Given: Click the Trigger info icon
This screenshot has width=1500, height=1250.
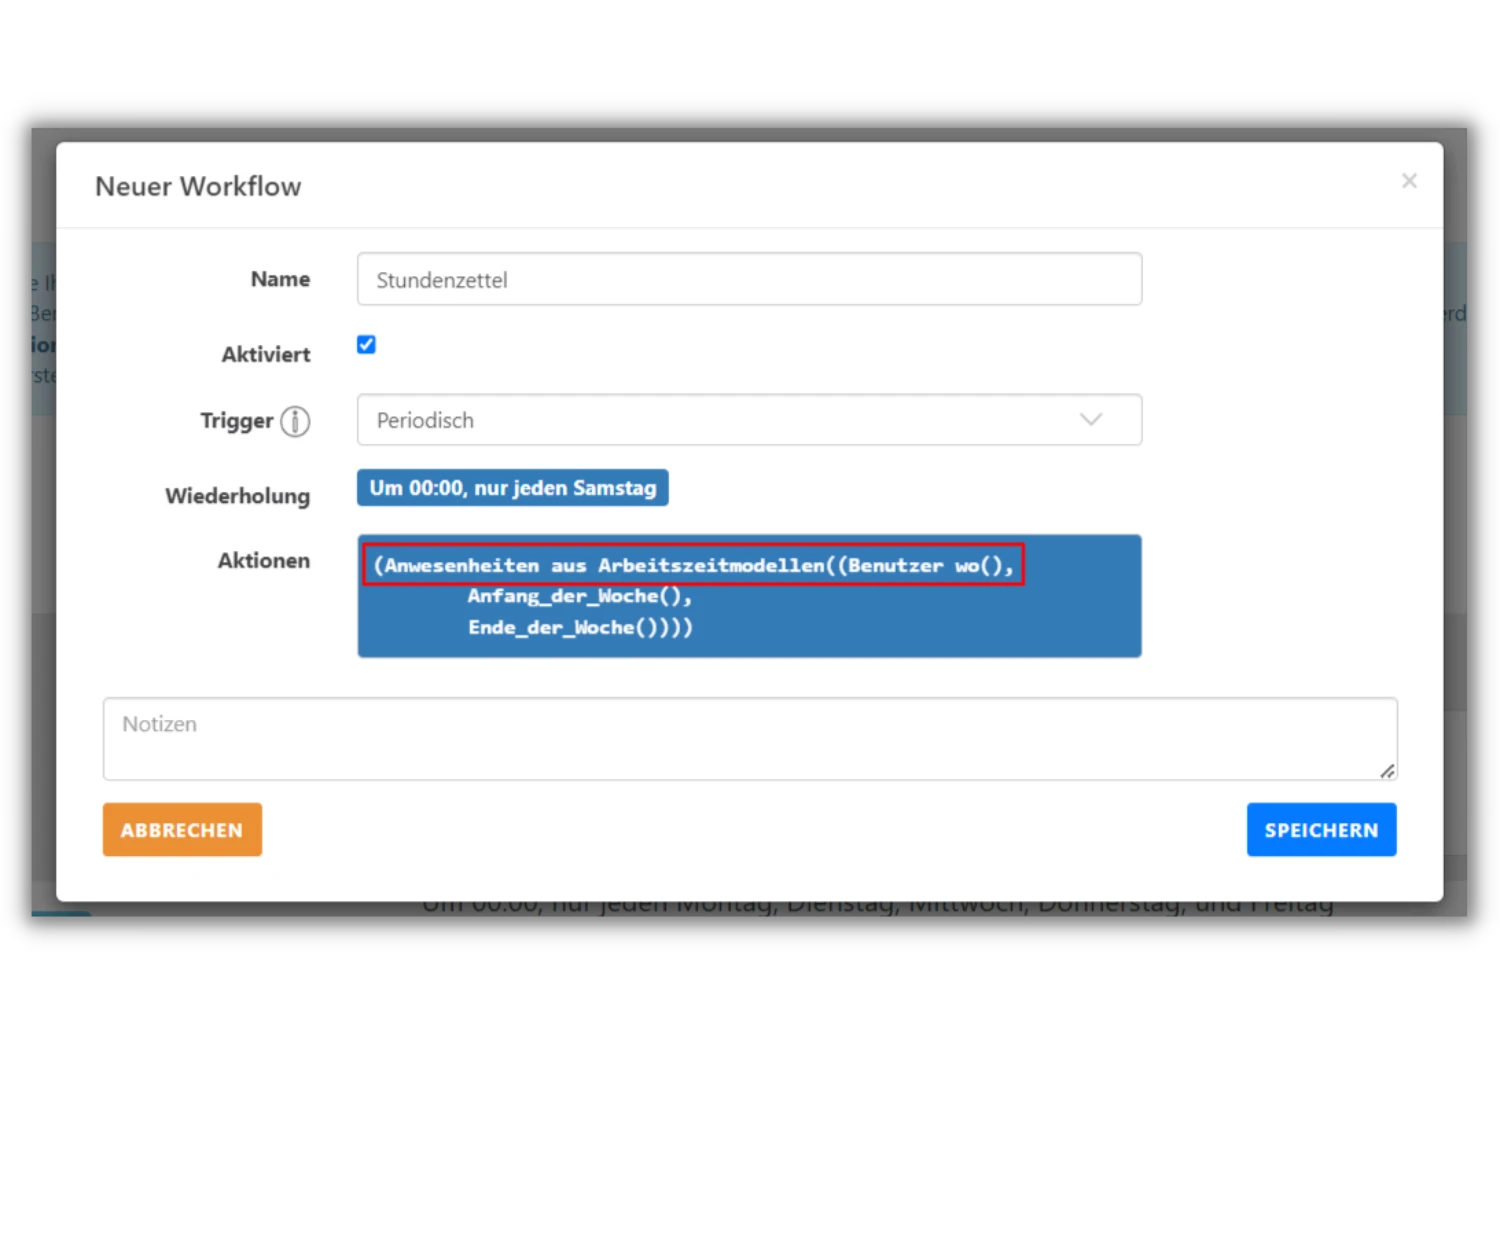Looking at the screenshot, I should pyautogui.click(x=296, y=421).
